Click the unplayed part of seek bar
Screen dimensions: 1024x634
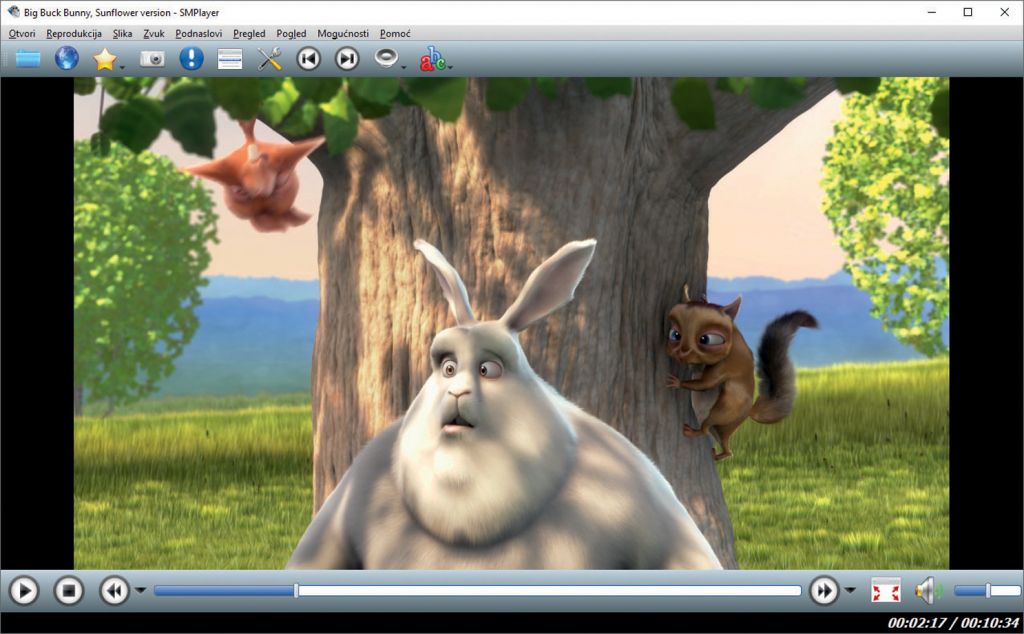[550, 590]
